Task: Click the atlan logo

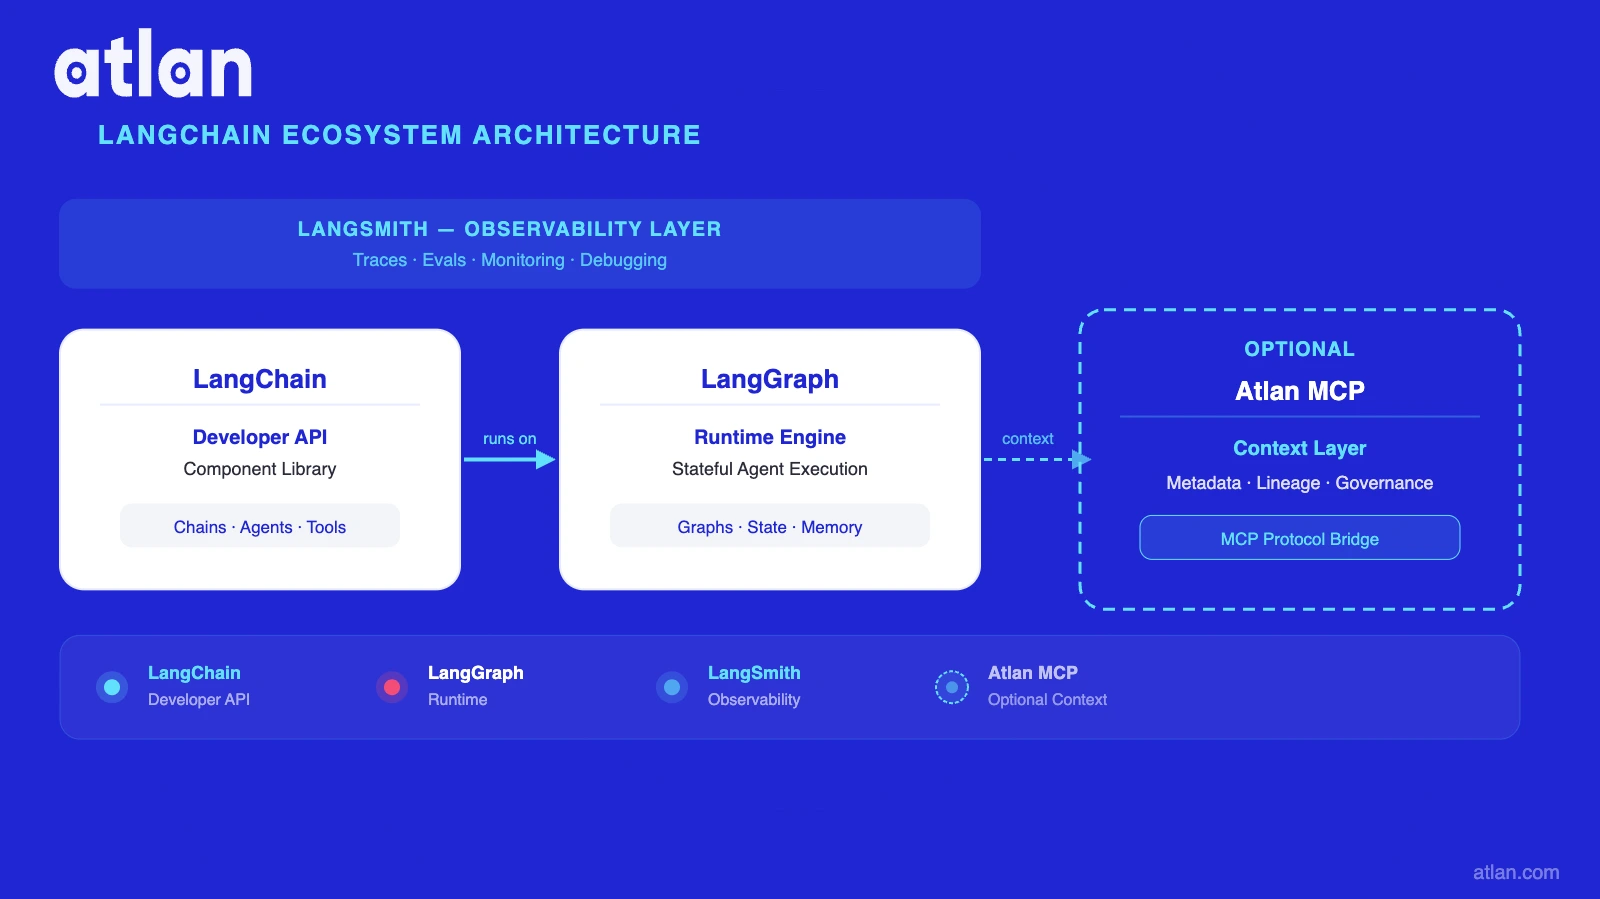Action: 153,63
